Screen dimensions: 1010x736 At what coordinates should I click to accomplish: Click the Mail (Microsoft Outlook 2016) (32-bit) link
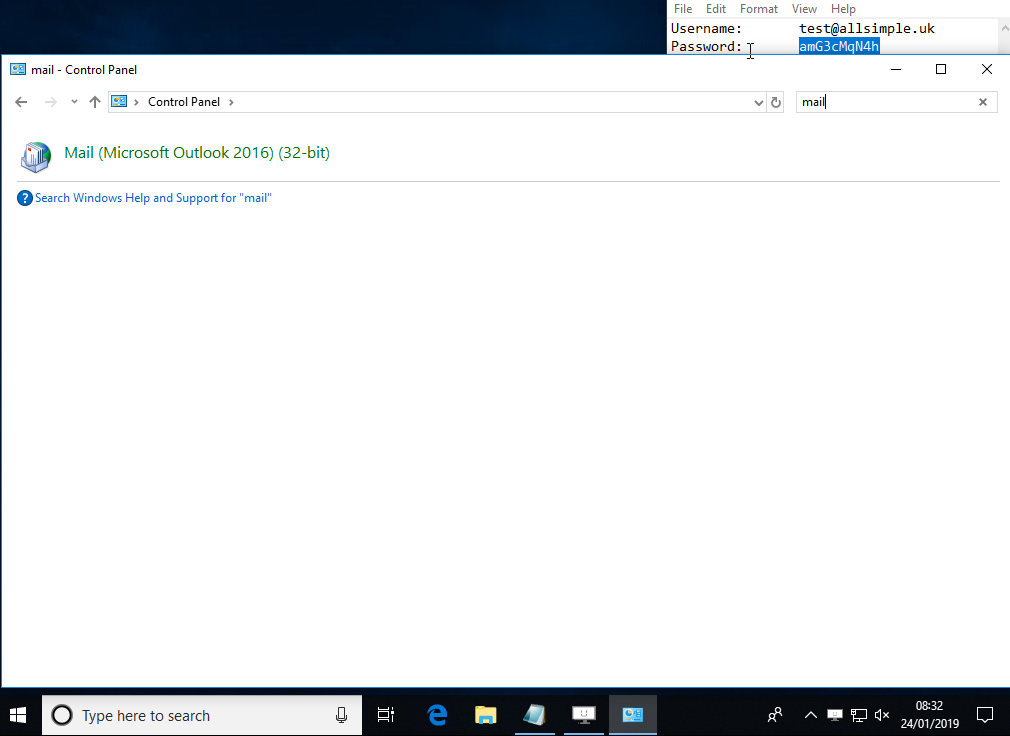coord(197,153)
